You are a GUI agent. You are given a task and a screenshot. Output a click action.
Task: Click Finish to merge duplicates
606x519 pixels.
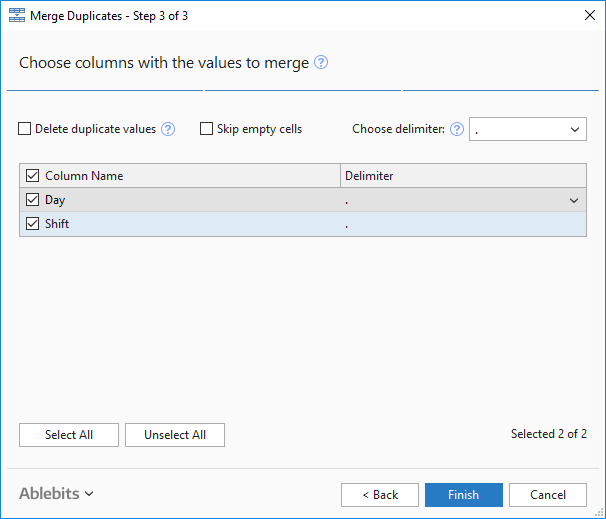tap(464, 495)
